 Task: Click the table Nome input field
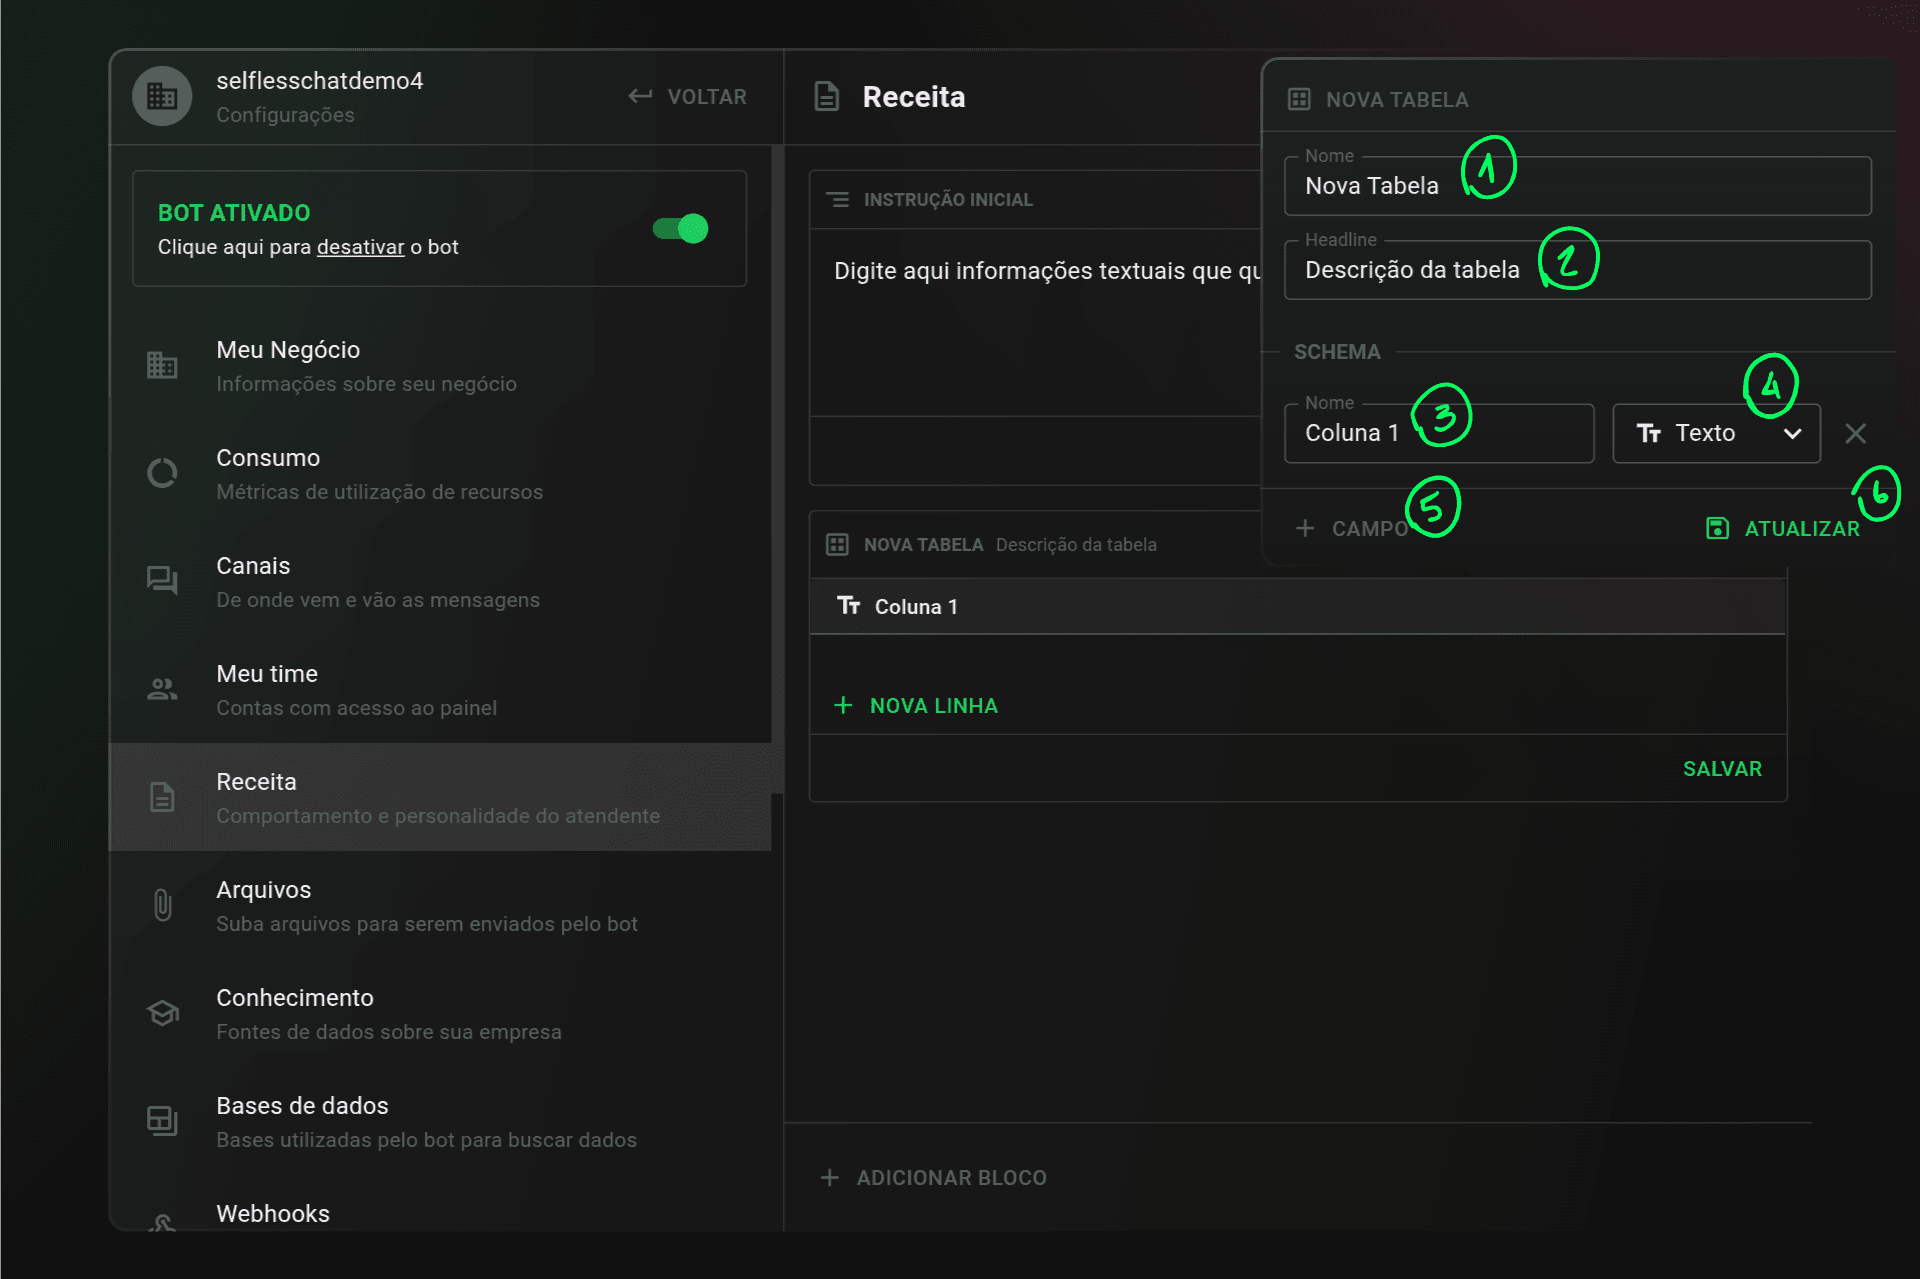(x=1578, y=186)
